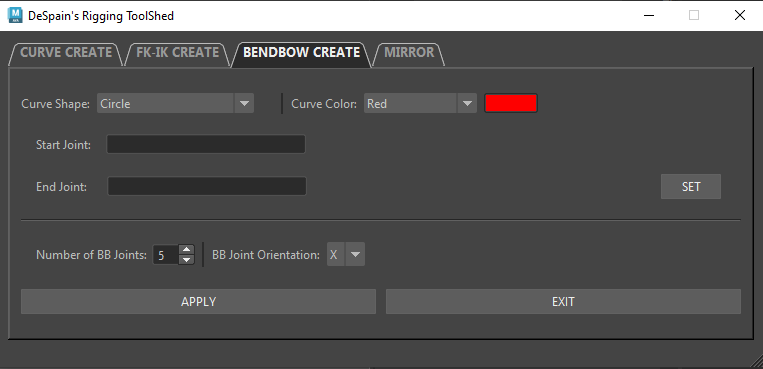The width and height of the screenshot is (763, 369).
Task: Click the 'BB Joint Orientation:' label
Action: 266,255
